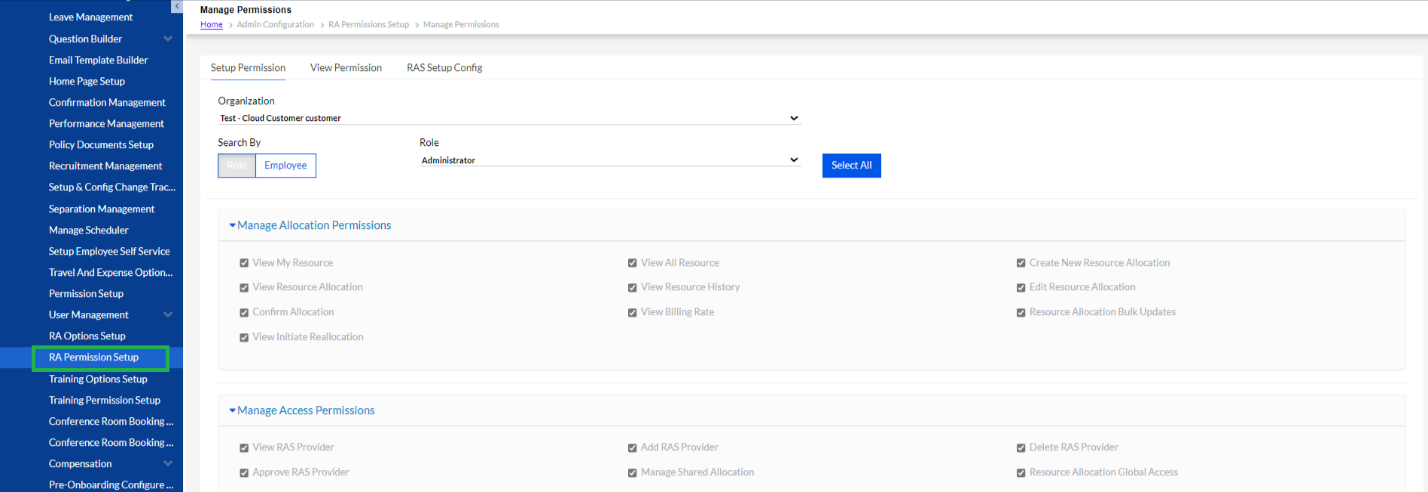Go to Home breadcrumb link

coord(211,24)
